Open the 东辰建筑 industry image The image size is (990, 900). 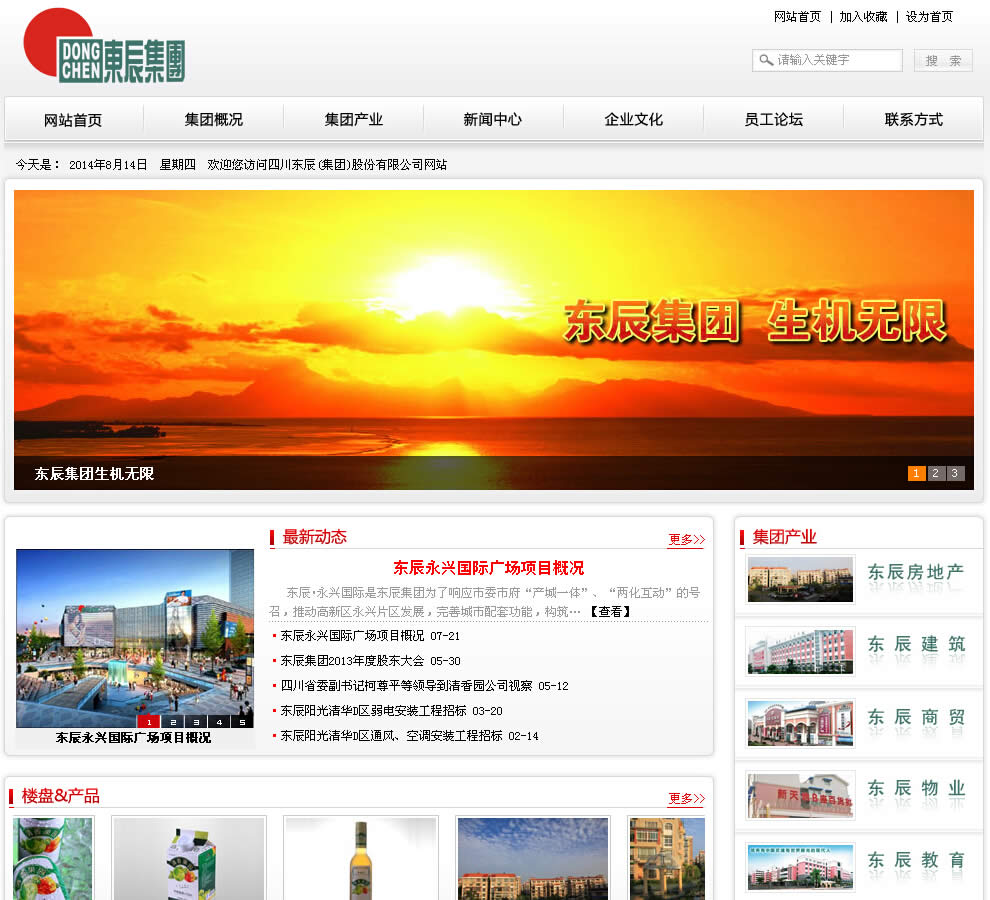(800, 651)
